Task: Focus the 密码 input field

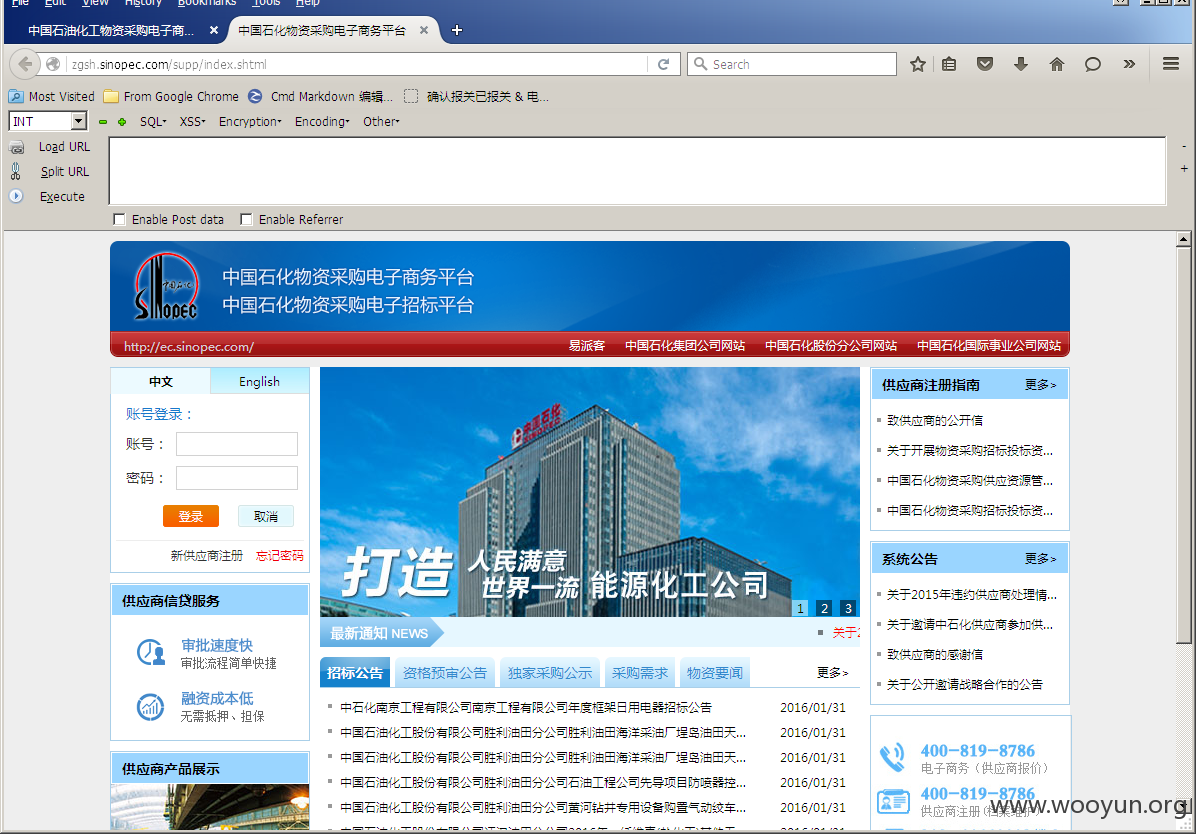Action: tap(236, 478)
